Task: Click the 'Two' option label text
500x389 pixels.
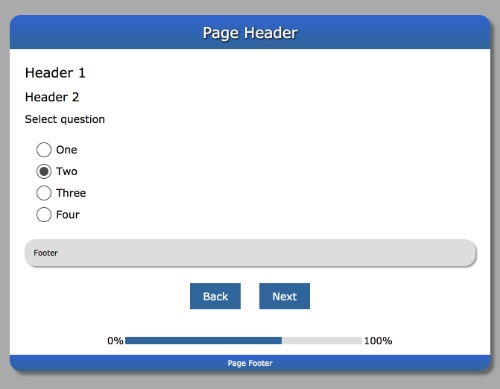Action: pyautogui.click(x=67, y=171)
